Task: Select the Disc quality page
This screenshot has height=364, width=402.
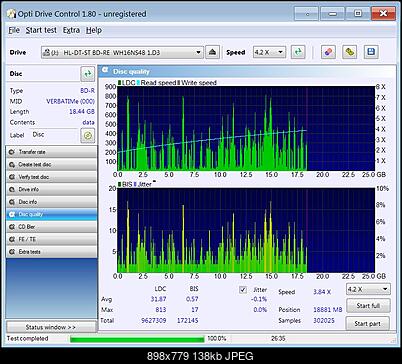Action: tap(52, 214)
